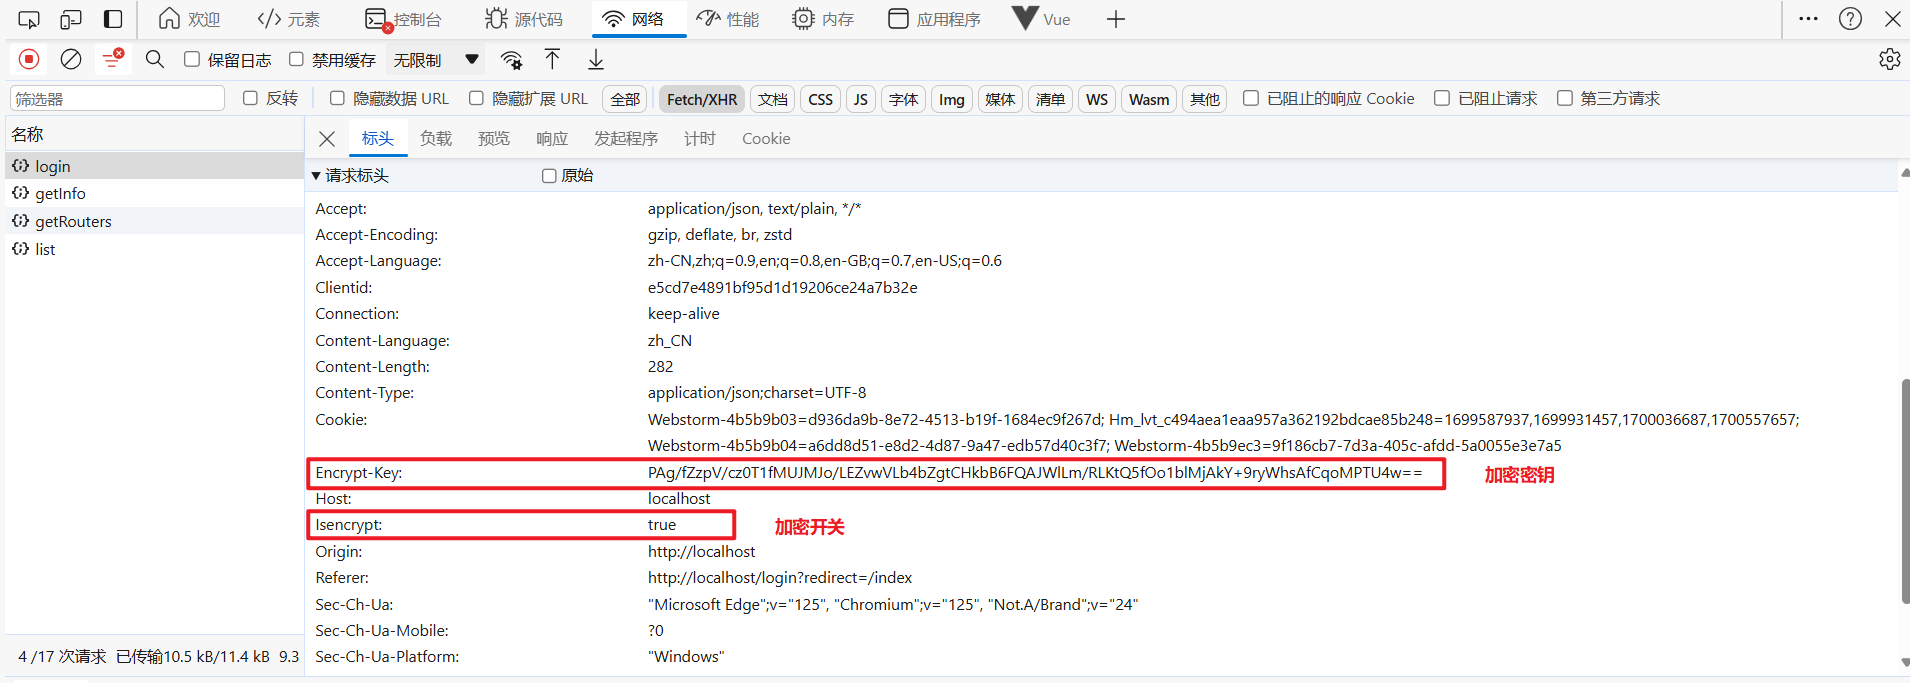Filter requests by Img

pos(951,99)
